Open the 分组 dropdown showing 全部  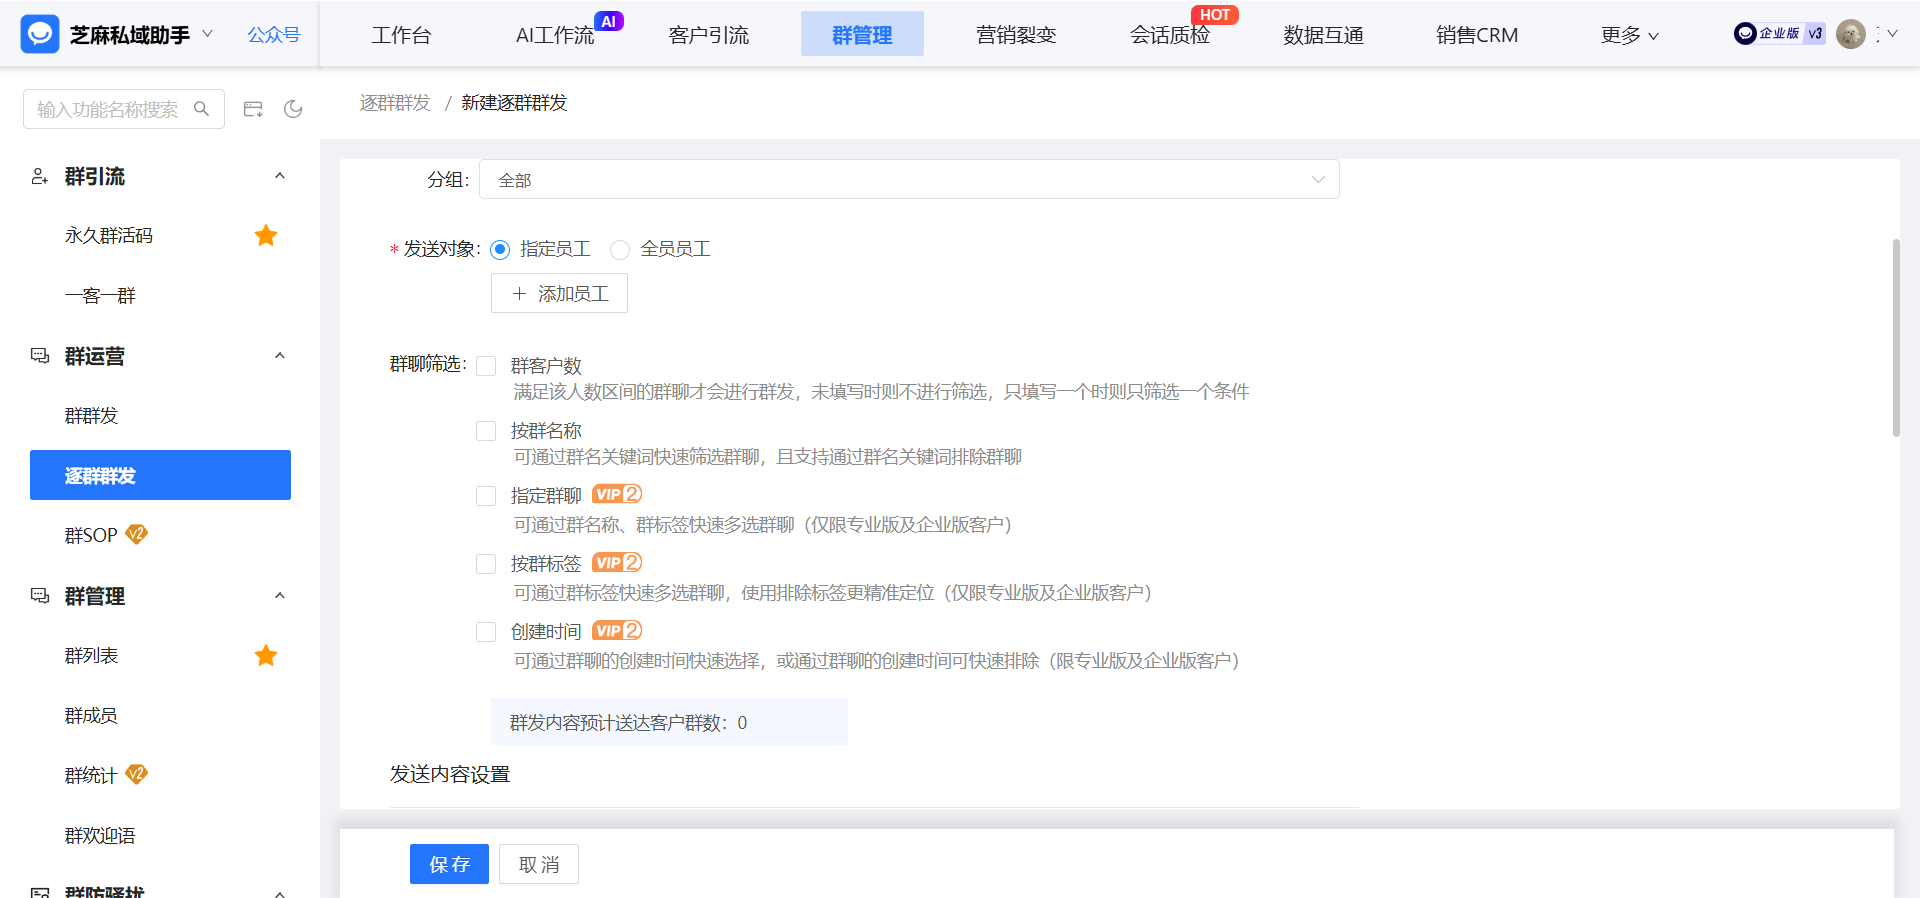coord(909,179)
